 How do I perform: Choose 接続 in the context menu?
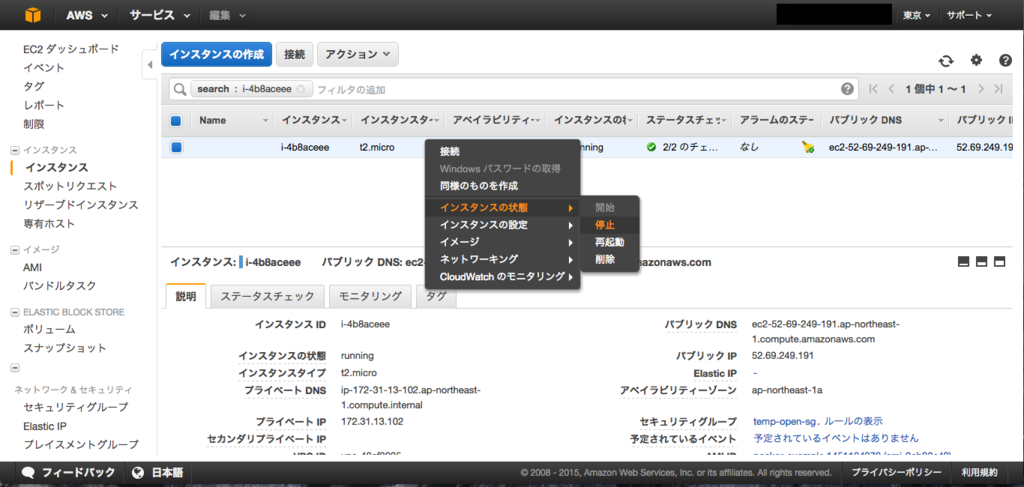502,151
